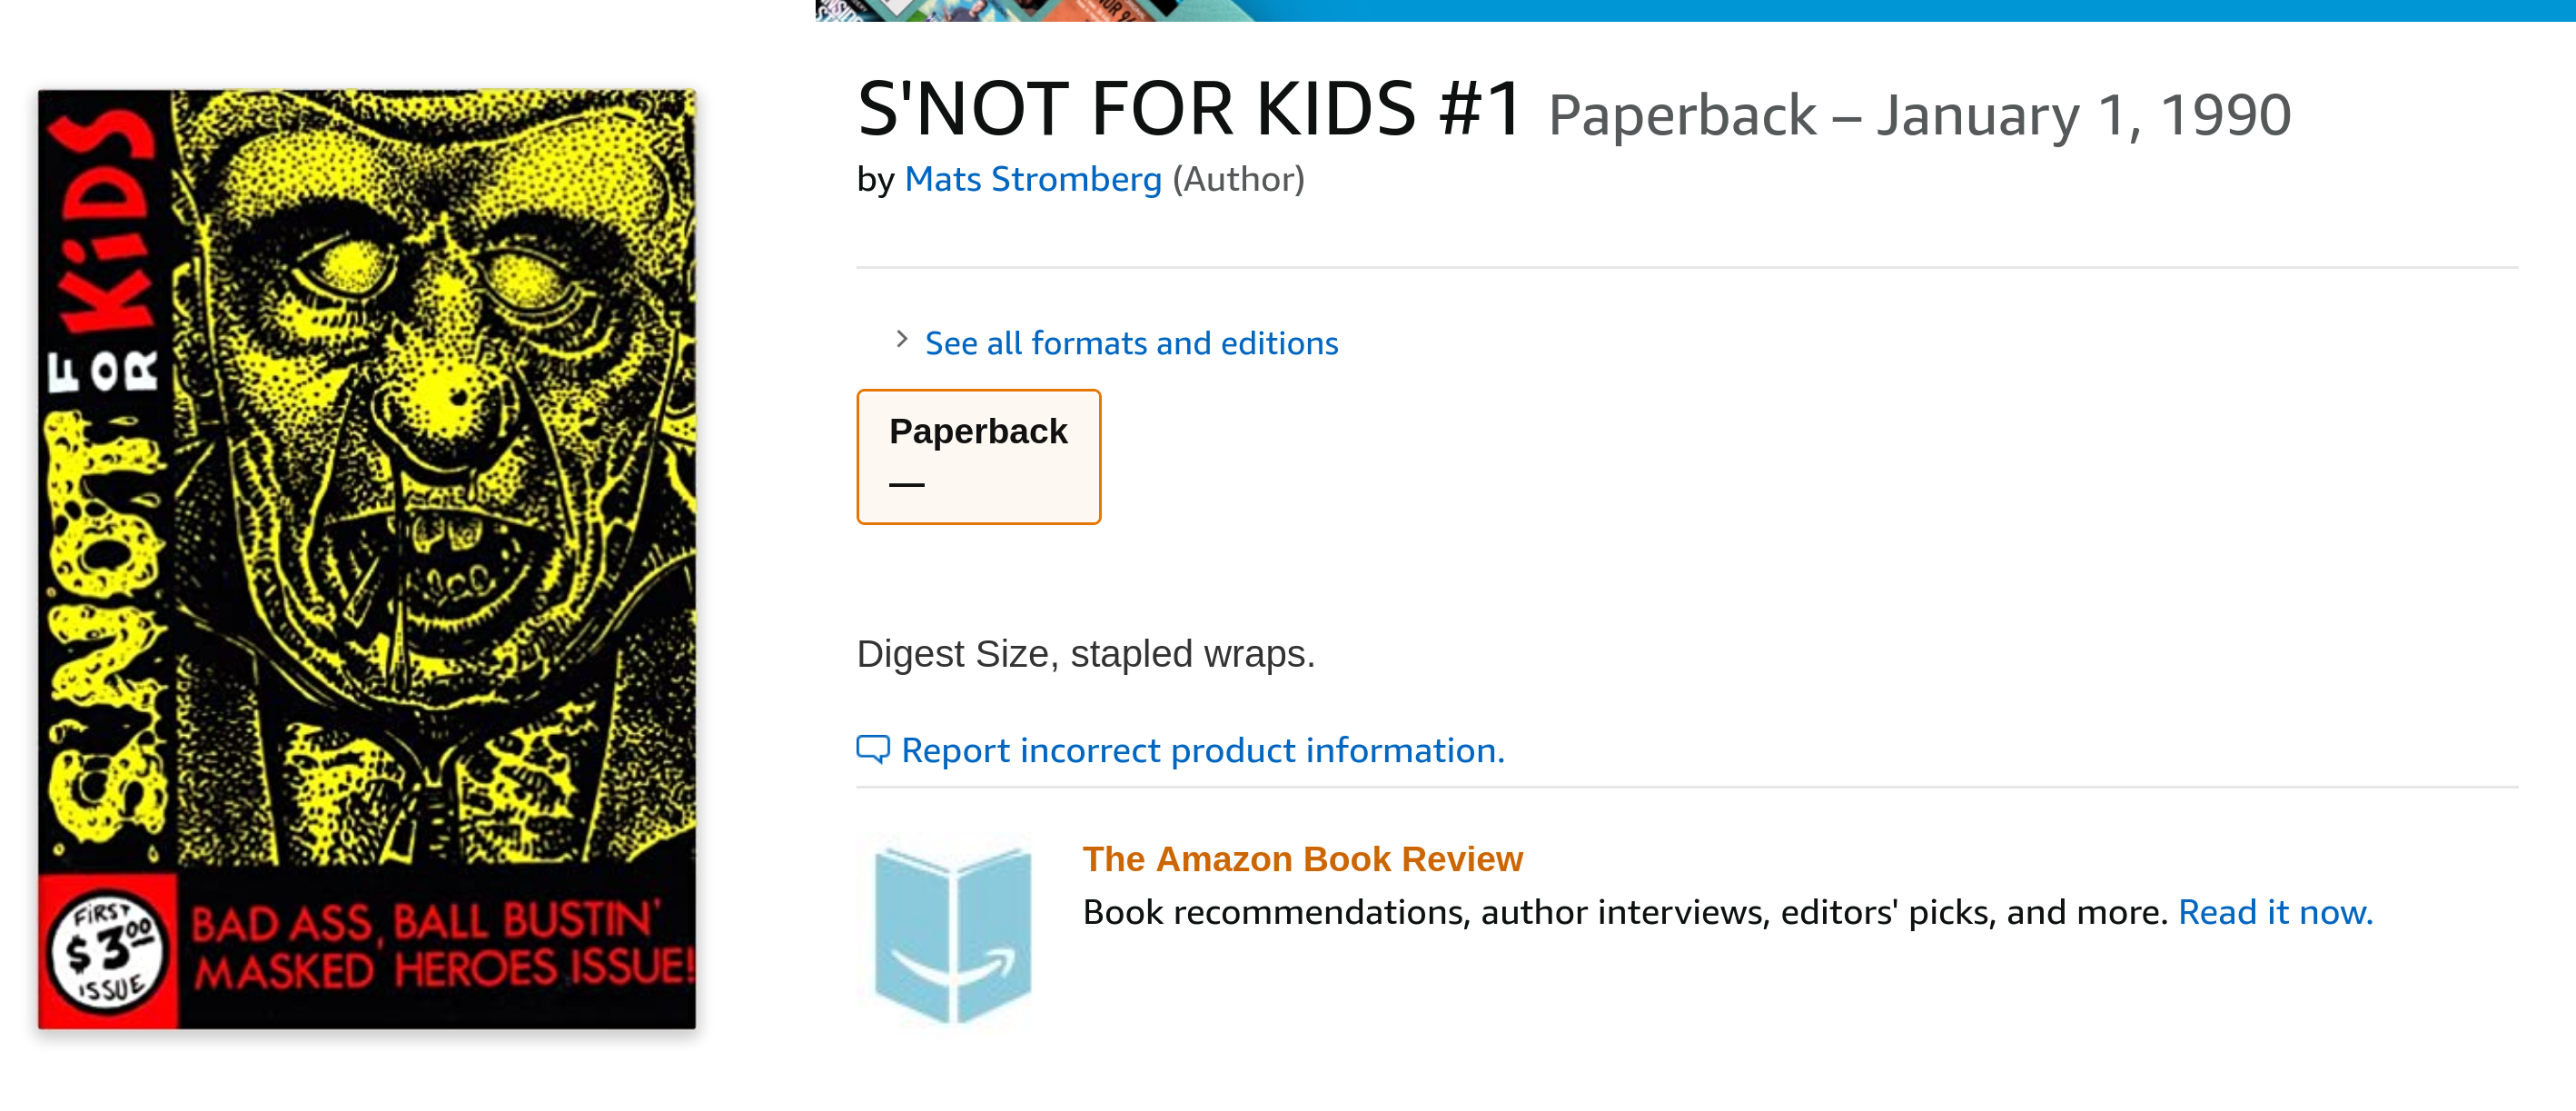Click the Masked Heroes Issue cover banner
This screenshot has height=1111, width=2576.
pos(441,946)
